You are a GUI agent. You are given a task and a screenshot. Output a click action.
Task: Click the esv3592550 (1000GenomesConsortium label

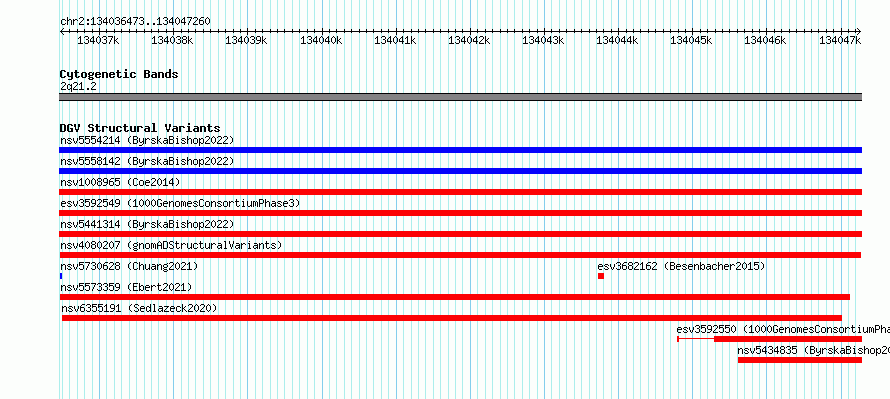coord(783,329)
